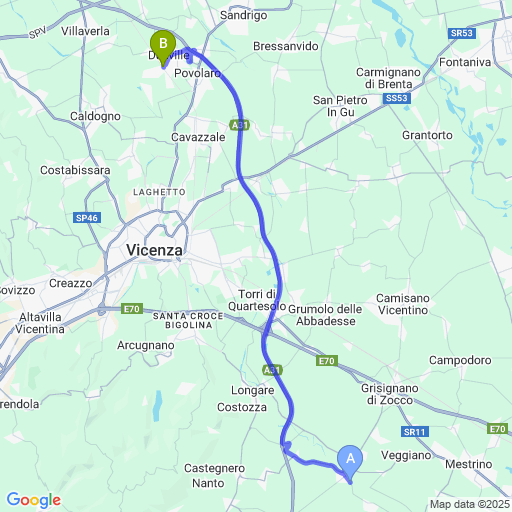Screen dimensions: 512x512
Task: Select the upper A31 highway shield near Cavazzale
Action: [239, 125]
